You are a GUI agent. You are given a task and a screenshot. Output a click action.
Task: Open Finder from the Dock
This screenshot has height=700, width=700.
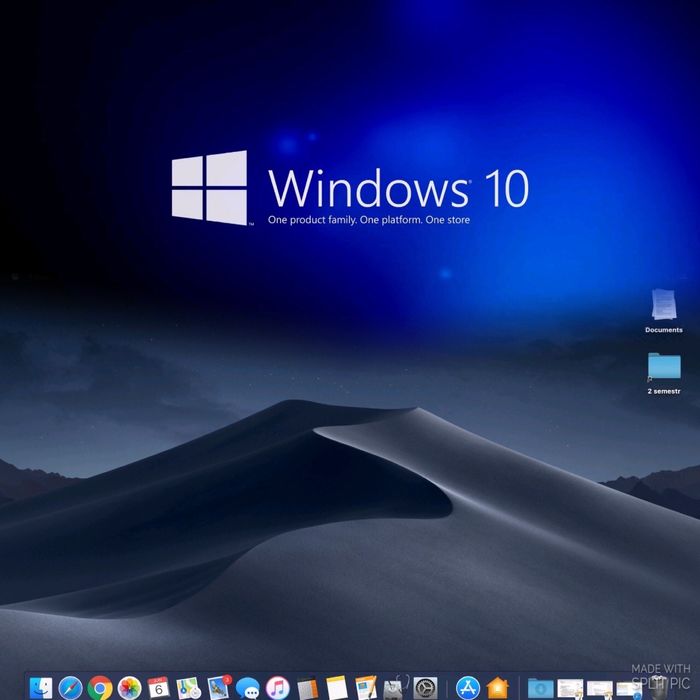41,688
